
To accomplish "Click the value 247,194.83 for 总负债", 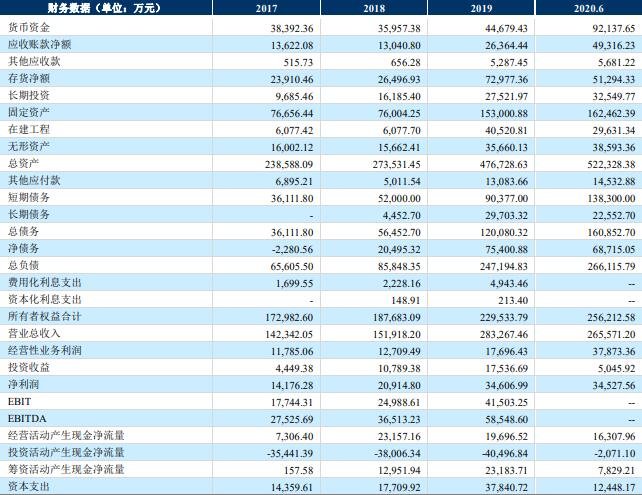I will click(504, 267).
